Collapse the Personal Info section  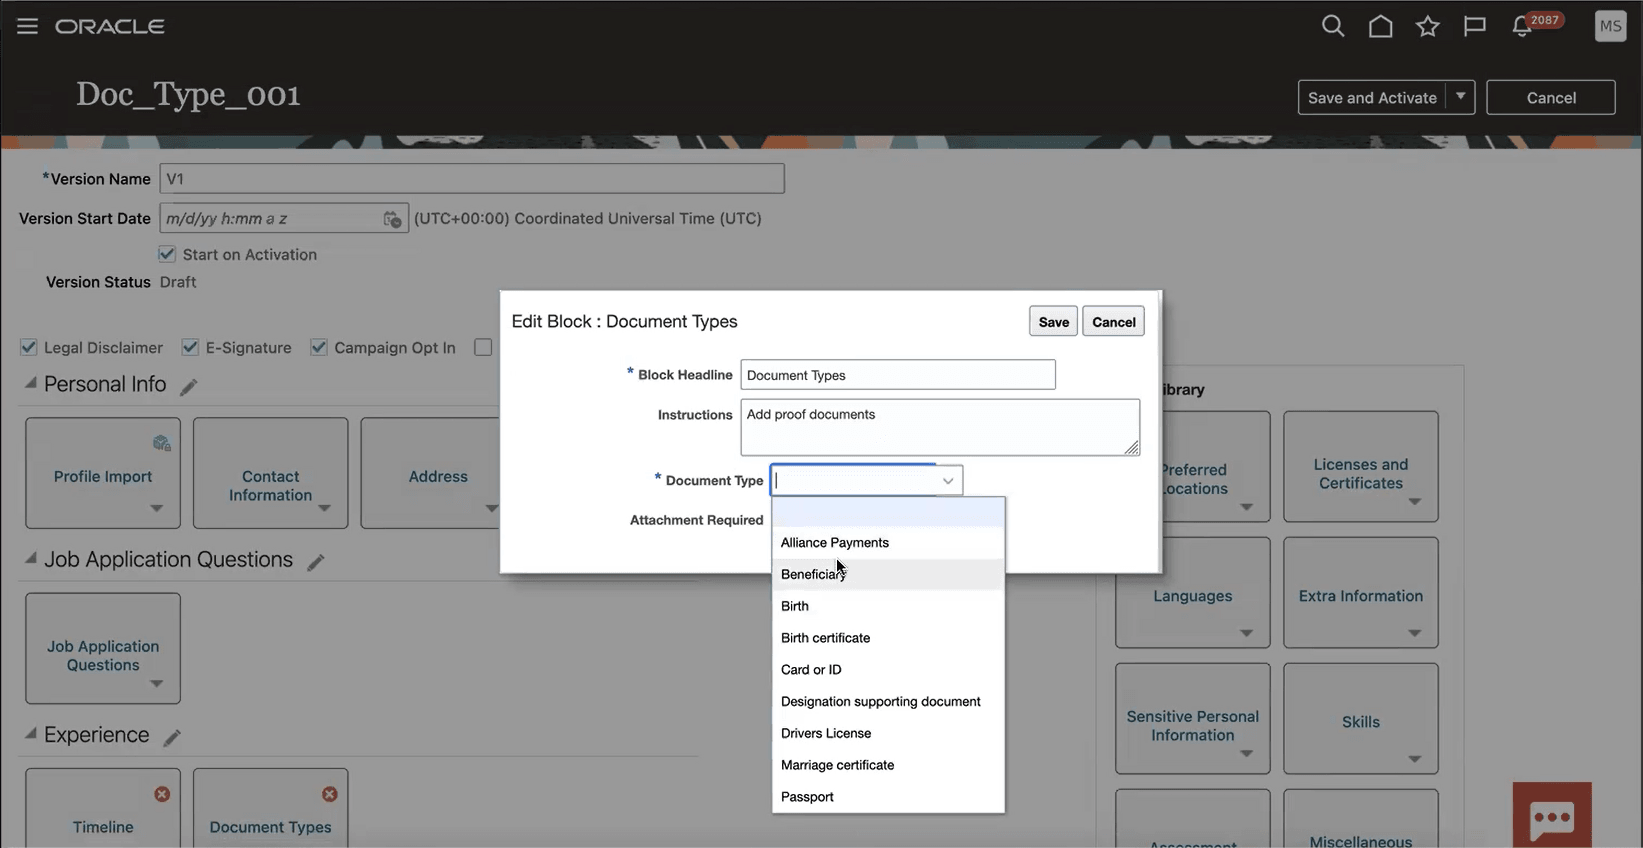click(x=31, y=383)
